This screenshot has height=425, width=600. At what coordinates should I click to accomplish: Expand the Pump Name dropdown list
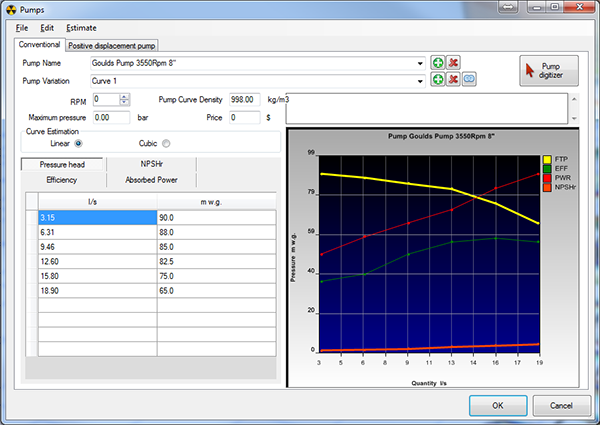tap(421, 62)
